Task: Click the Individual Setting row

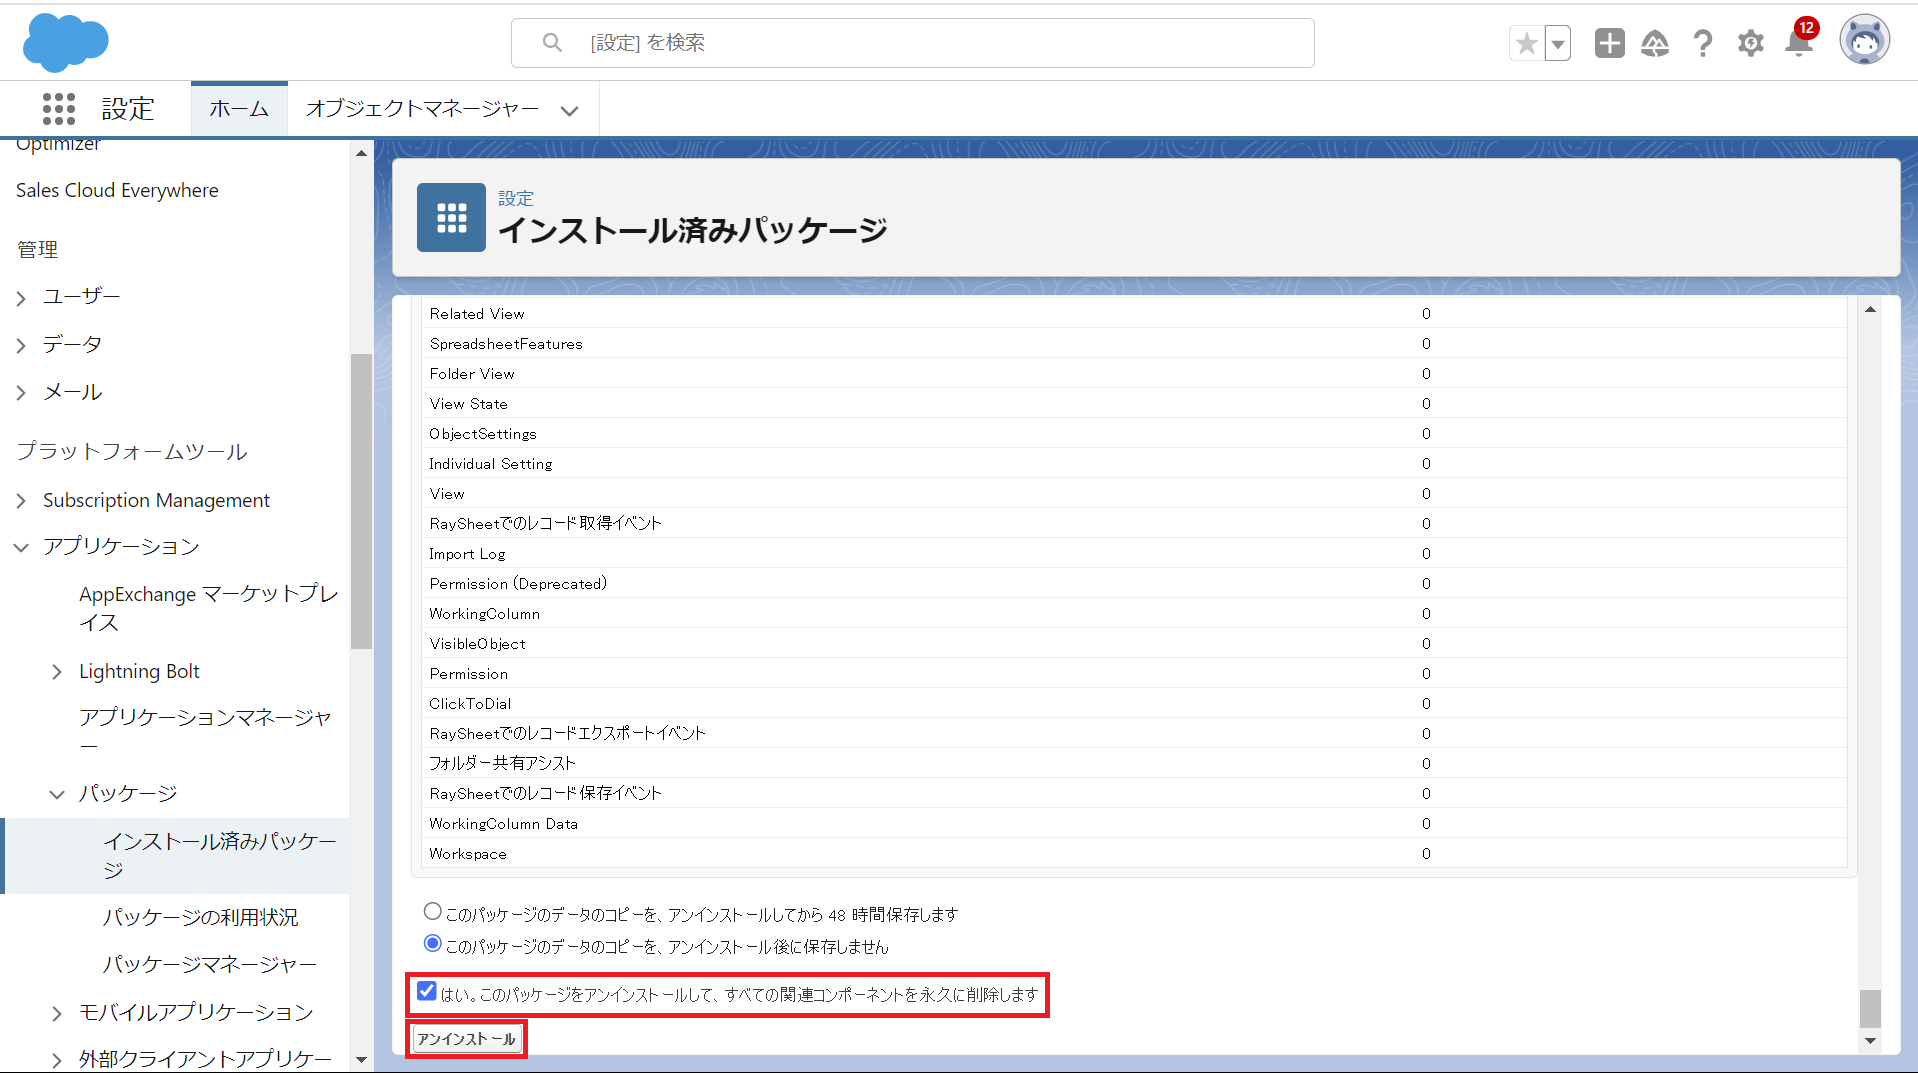Action: coord(1133,463)
